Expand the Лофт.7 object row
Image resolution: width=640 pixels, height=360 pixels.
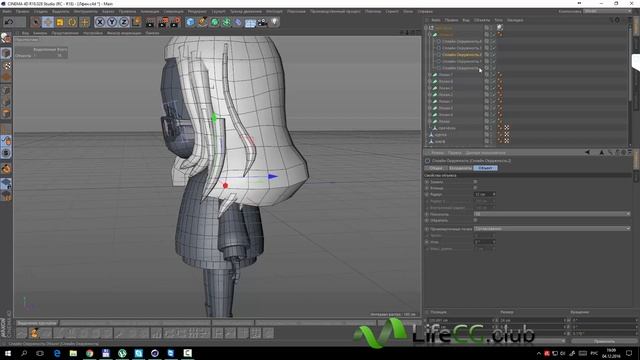tap(430, 75)
